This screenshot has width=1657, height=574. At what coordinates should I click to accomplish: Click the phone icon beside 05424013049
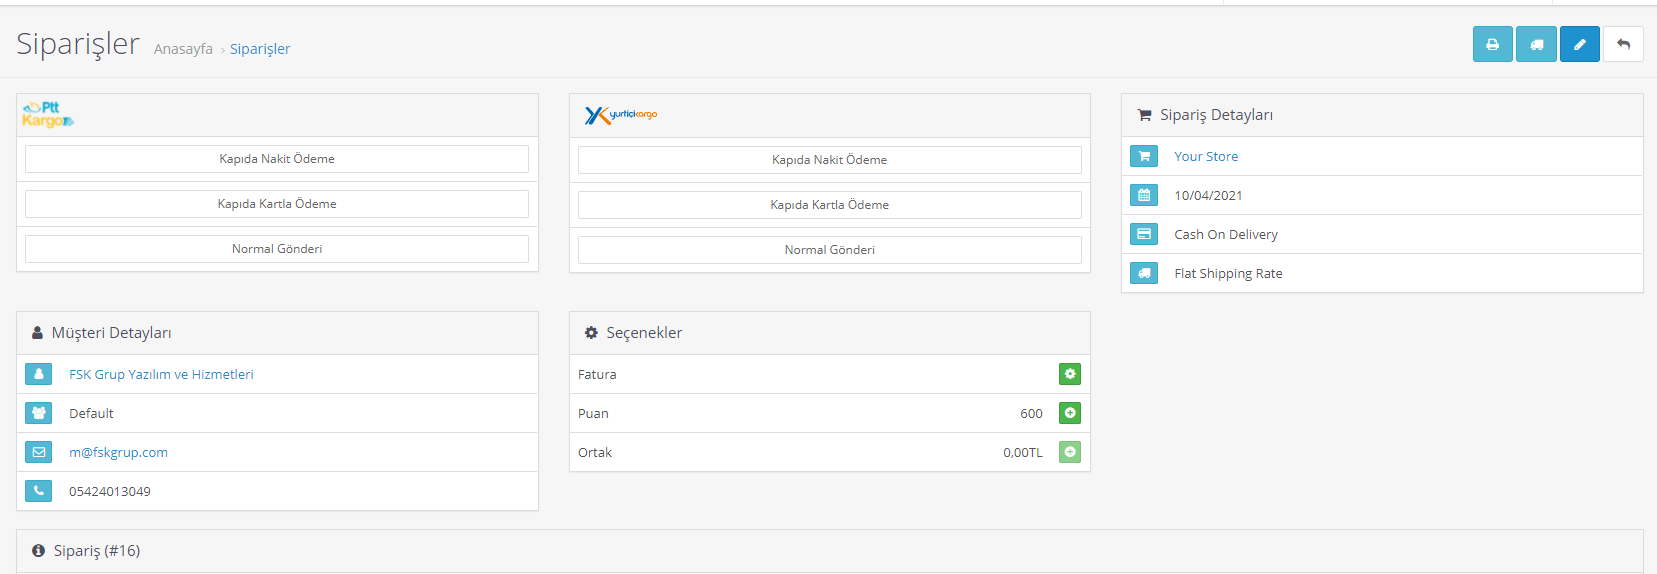click(39, 491)
